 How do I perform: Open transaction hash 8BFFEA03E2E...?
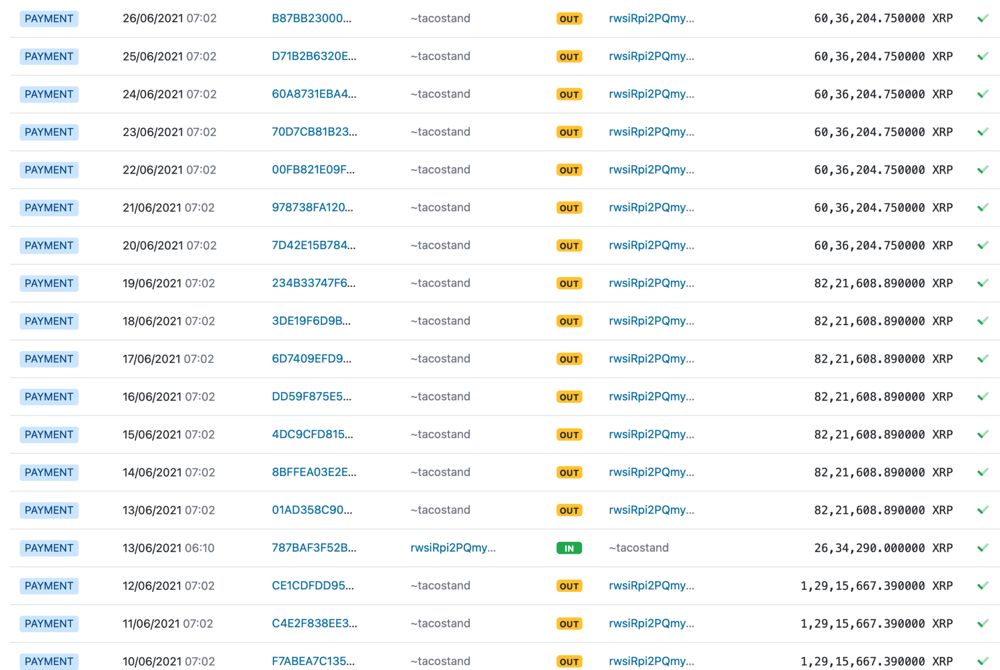coord(314,472)
